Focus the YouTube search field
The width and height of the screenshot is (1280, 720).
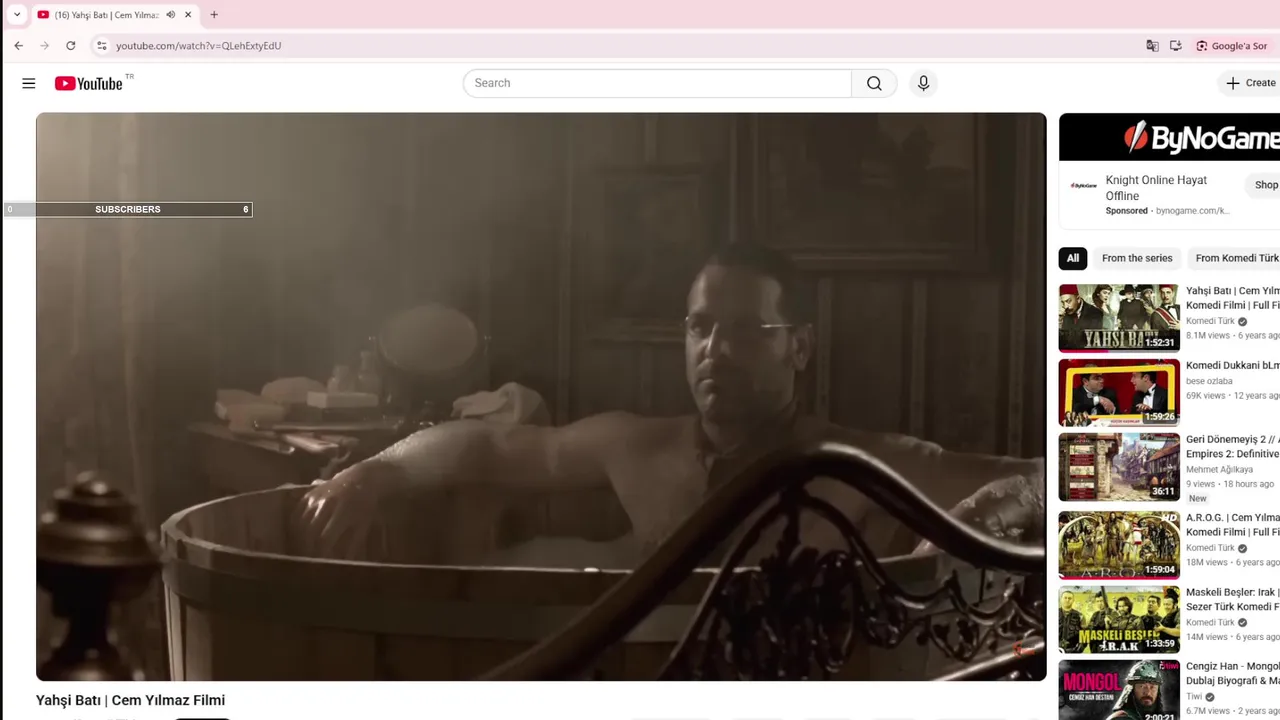tap(657, 83)
